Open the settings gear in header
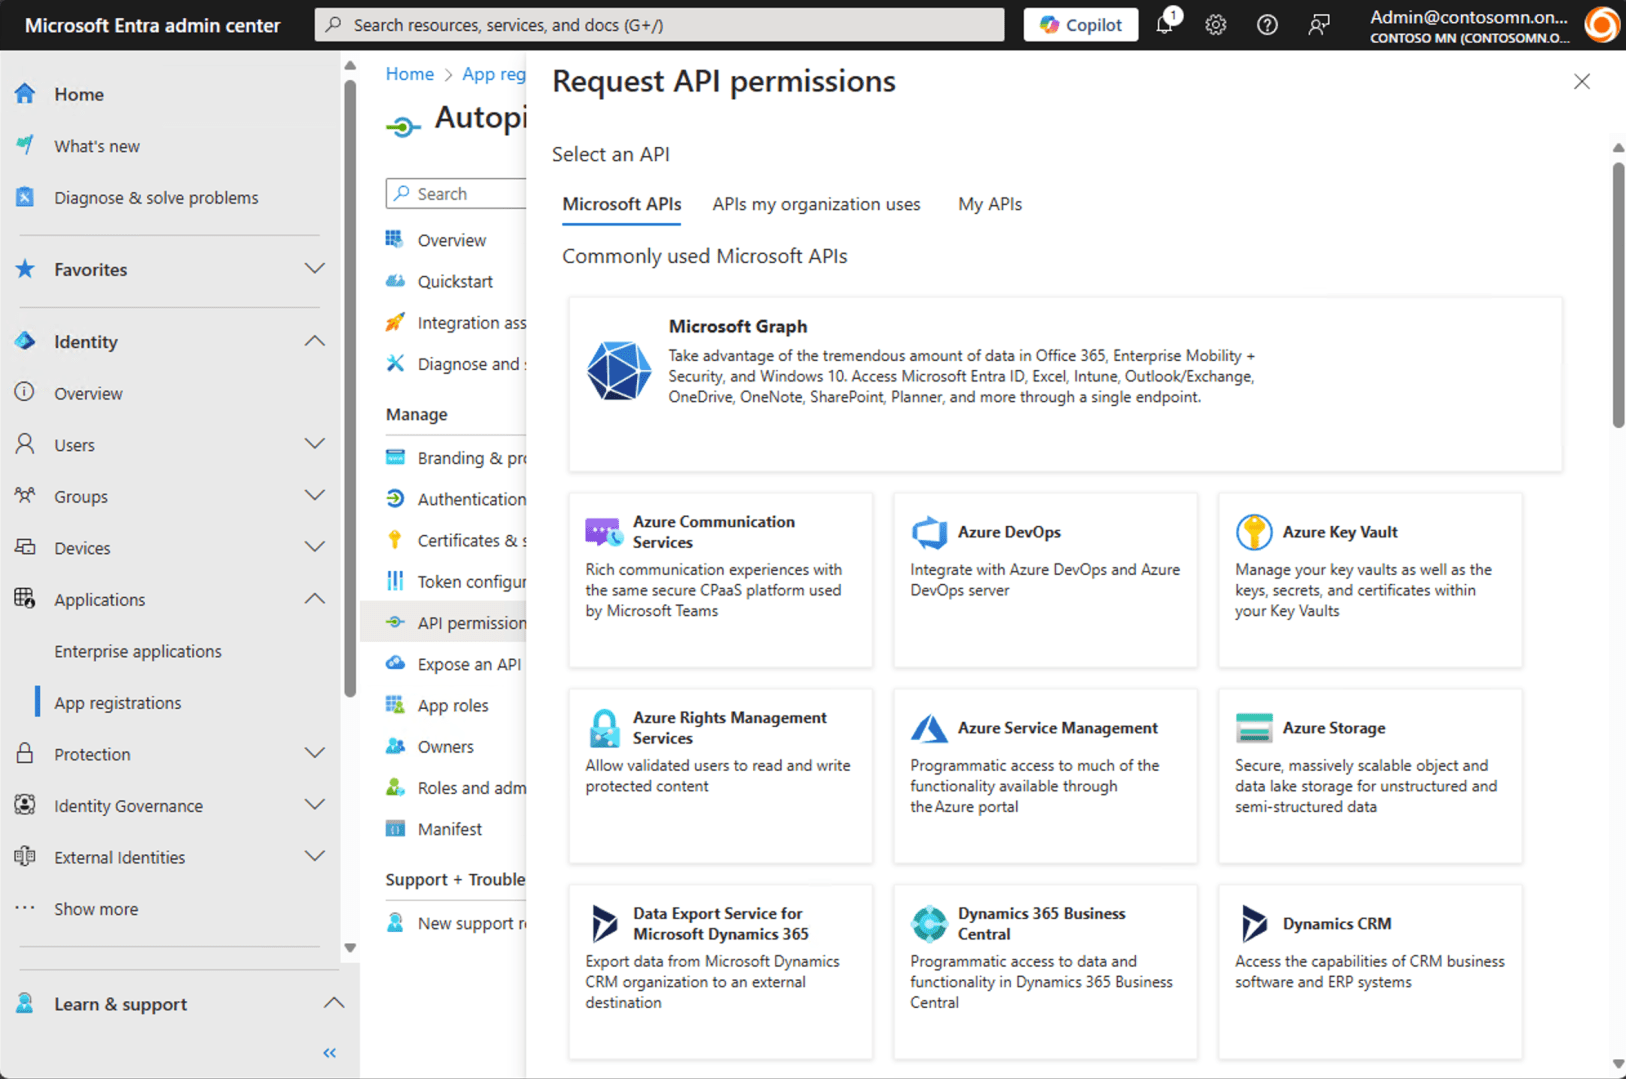This screenshot has width=1626, height=1079. 1215,25
